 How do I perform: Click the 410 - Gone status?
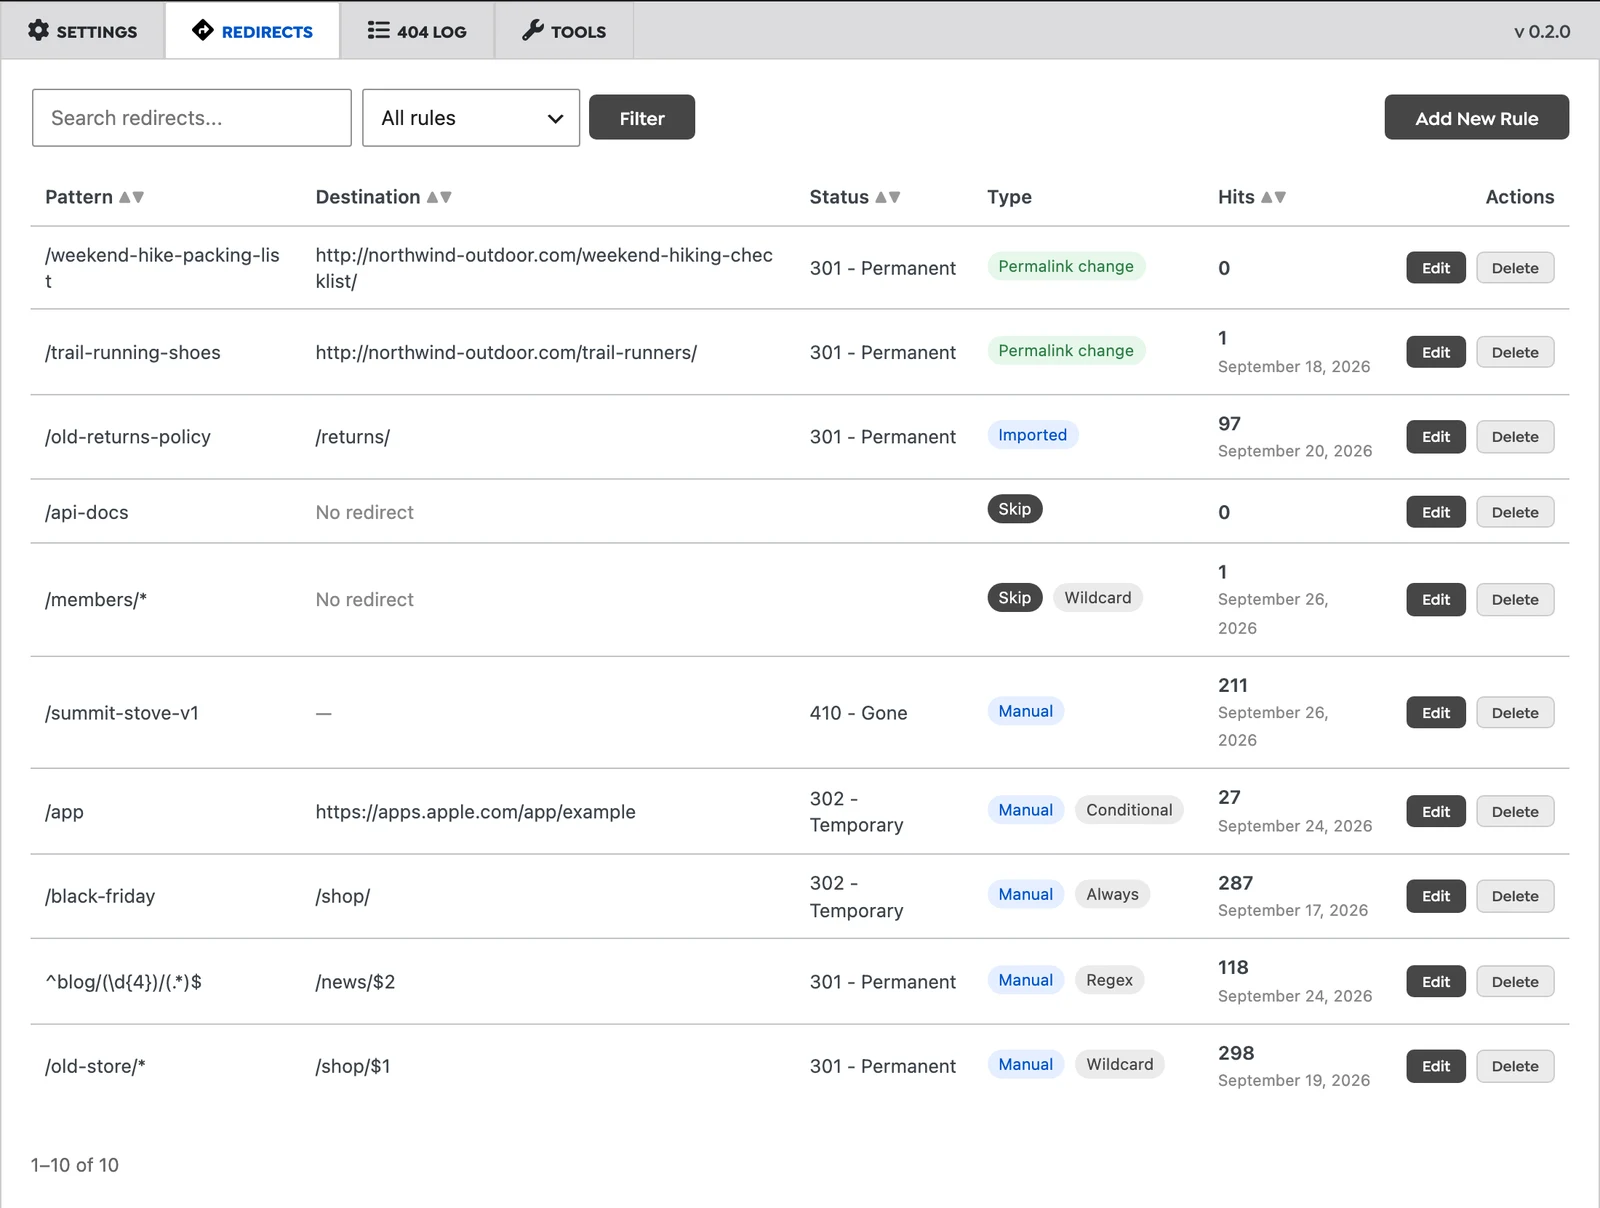click(x=859, y=713)
